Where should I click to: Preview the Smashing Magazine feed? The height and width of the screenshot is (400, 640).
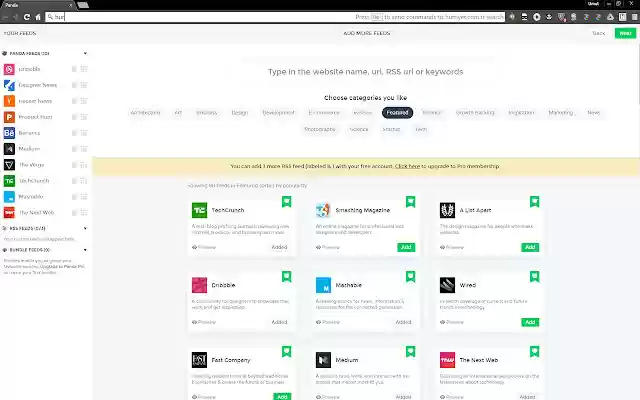[328, 247]
